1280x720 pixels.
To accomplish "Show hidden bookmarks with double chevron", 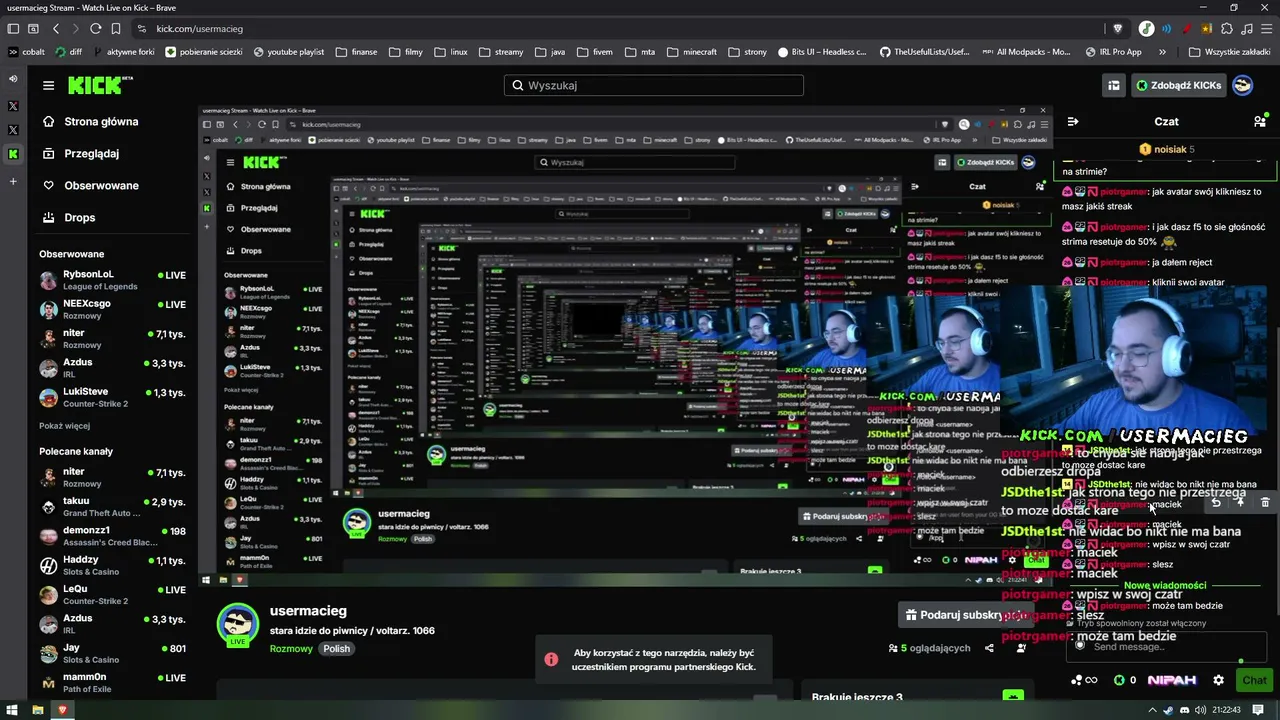I will (1162, 52).
